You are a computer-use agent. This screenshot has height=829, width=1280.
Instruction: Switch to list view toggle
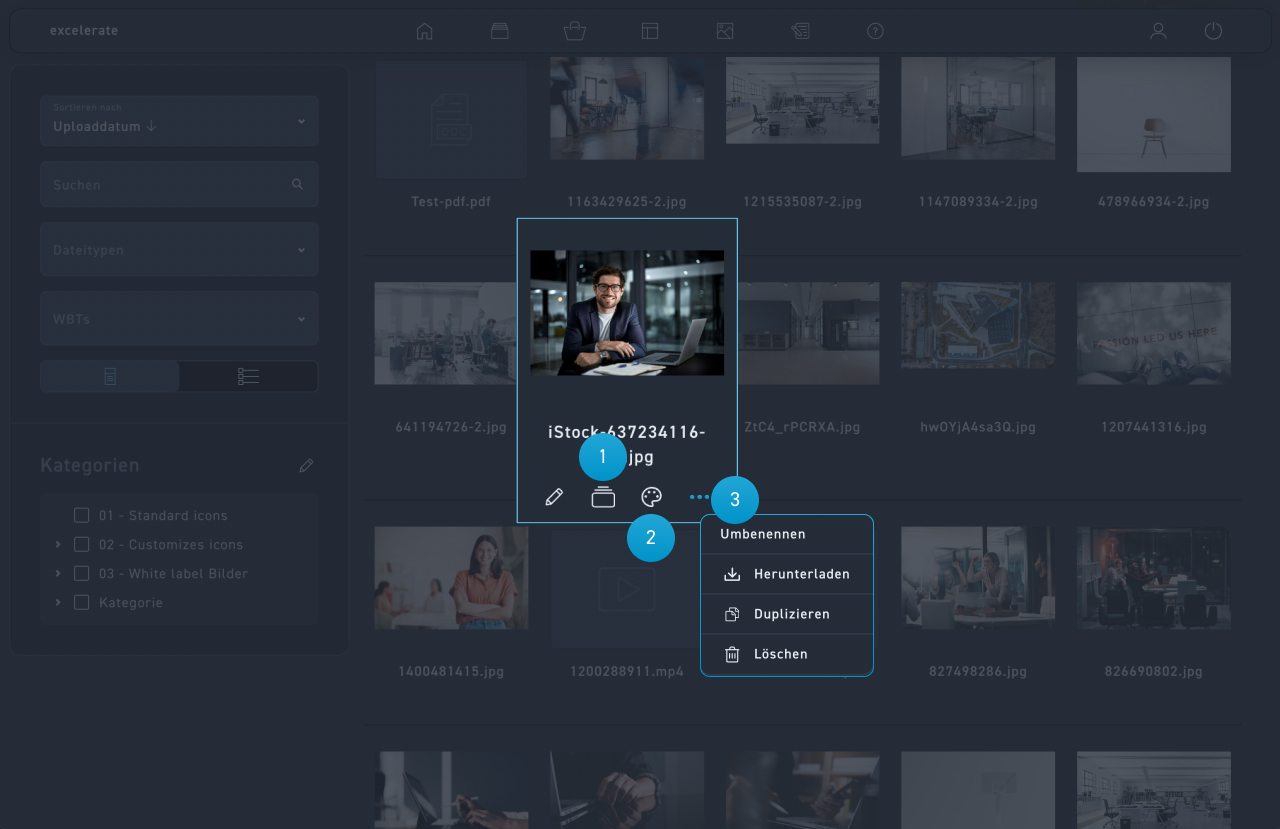(248, 377)
